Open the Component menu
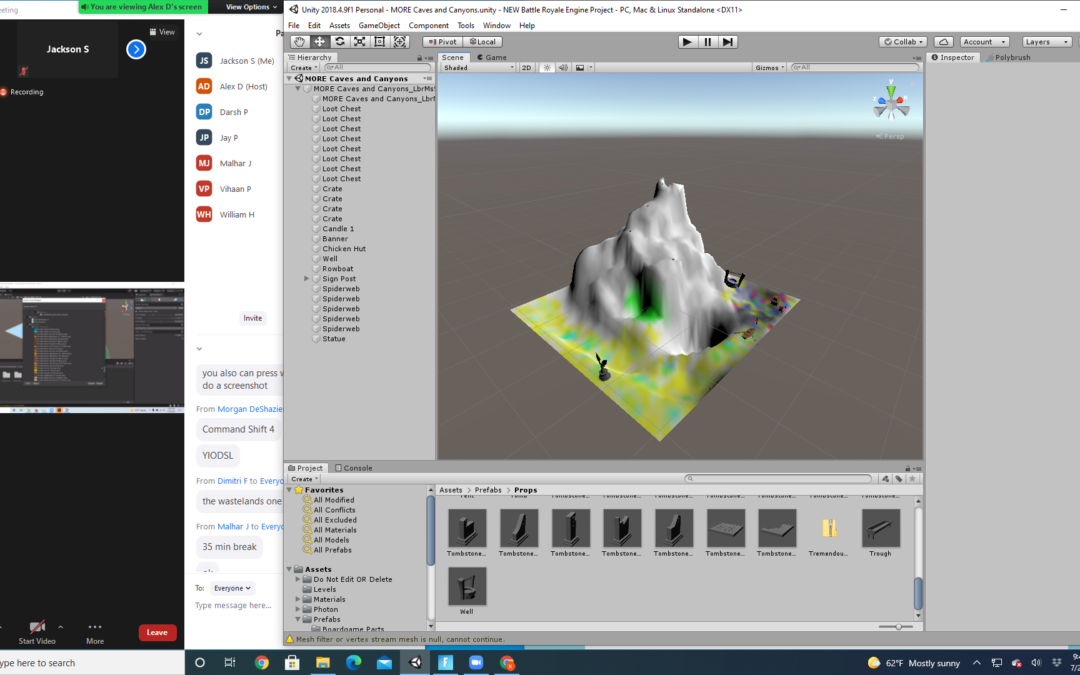Viewport: 1080px width, 675px height. [428, 25]
